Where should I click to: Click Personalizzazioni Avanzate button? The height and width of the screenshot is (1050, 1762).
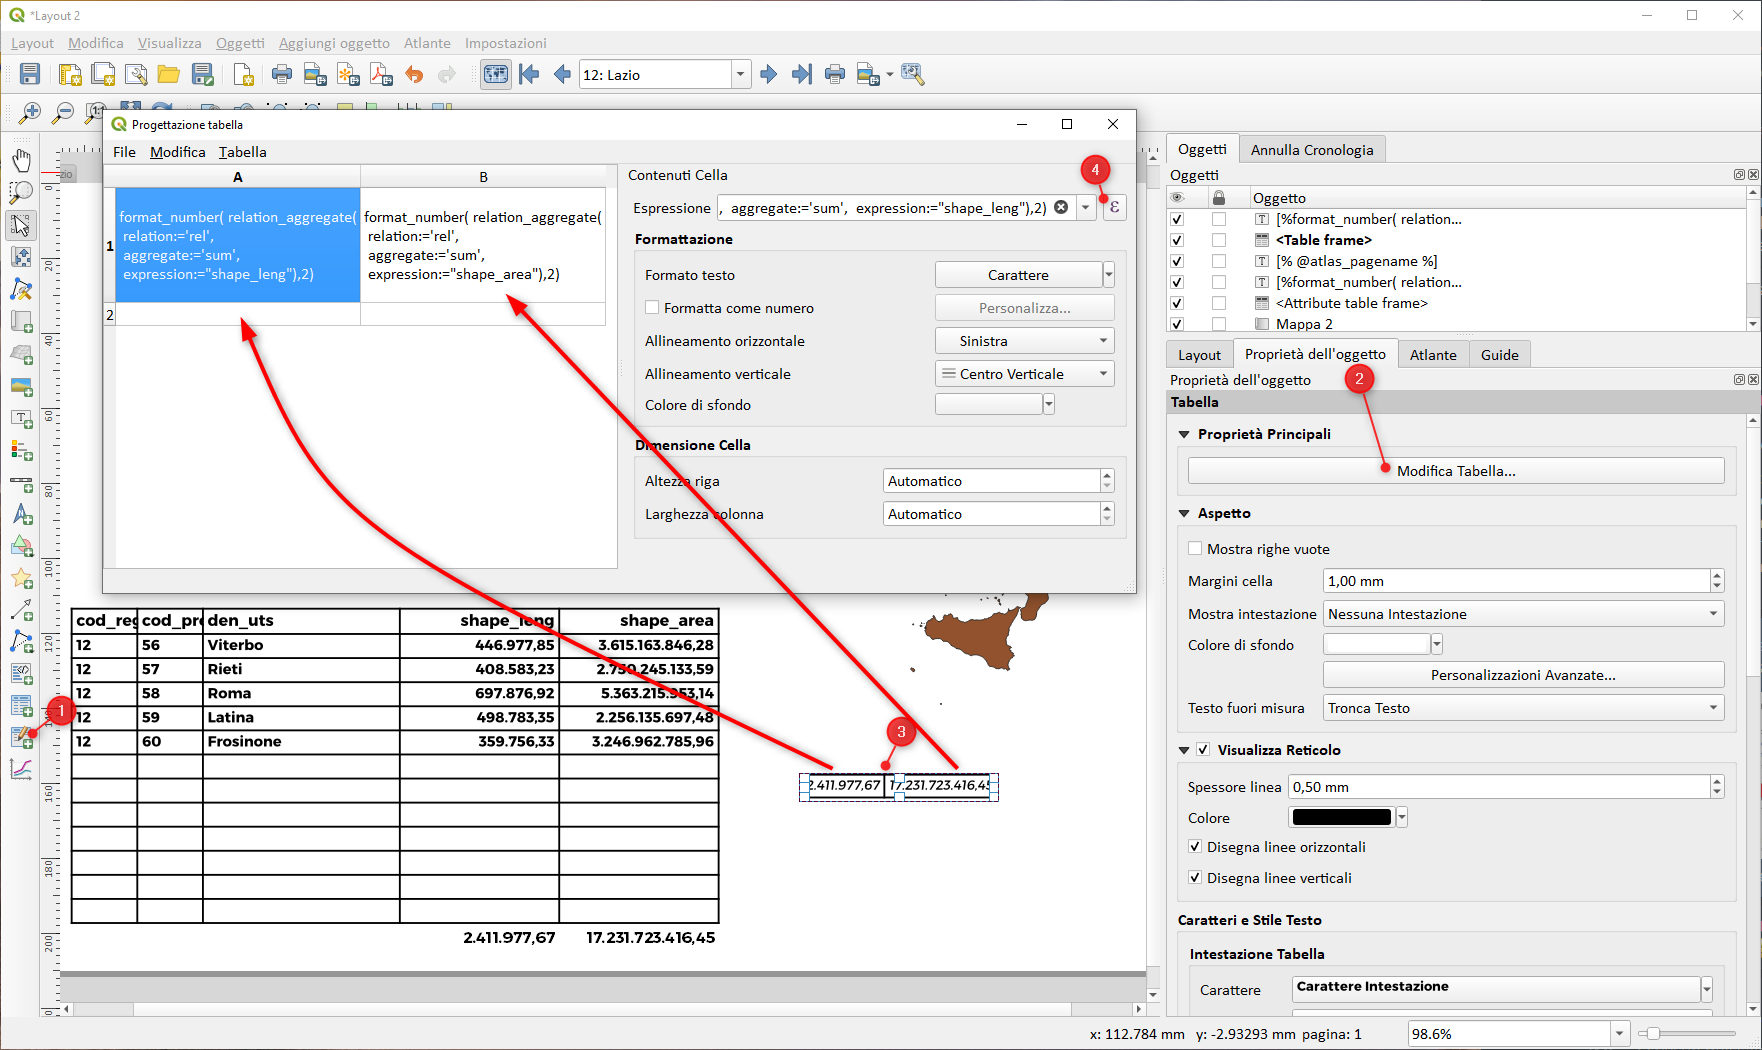[1522, 675]
